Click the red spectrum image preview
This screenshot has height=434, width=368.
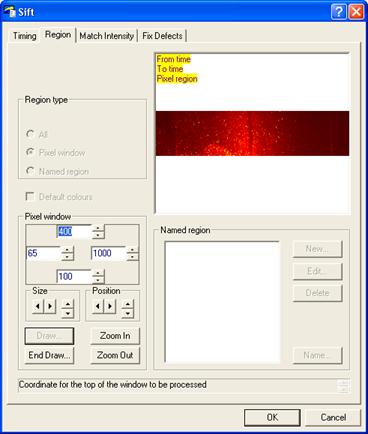tap(252, 133)
